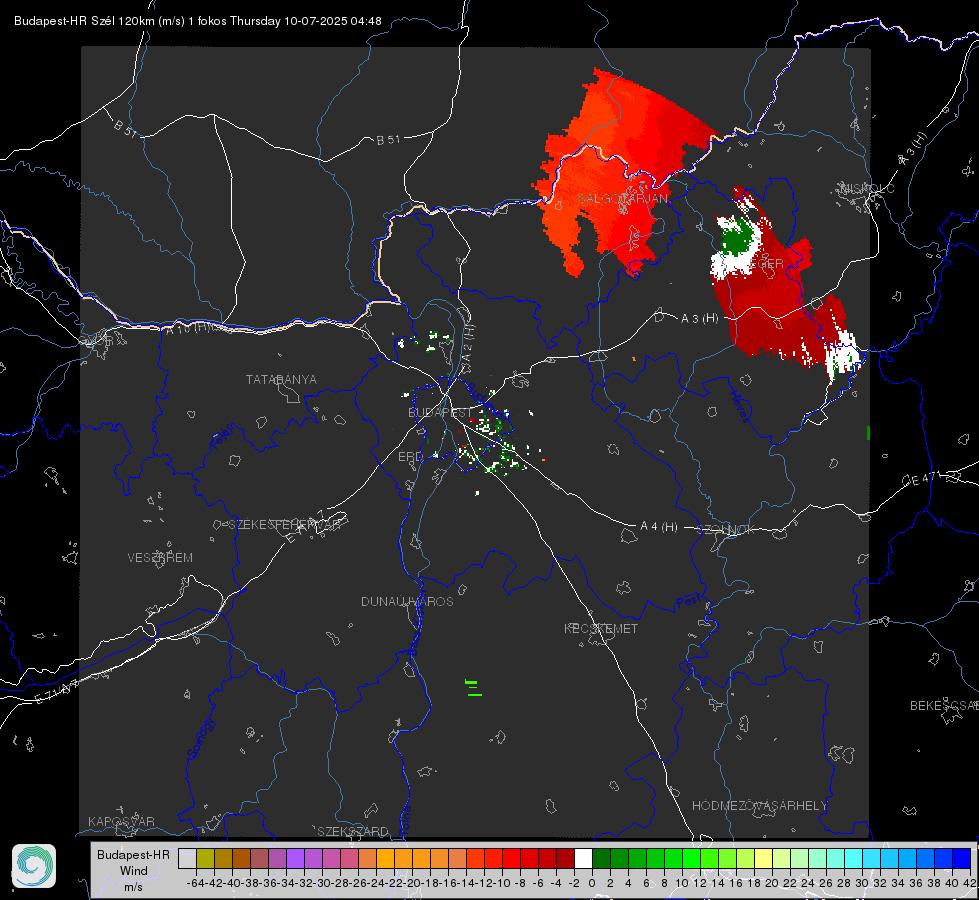The width and height of the screenshot is (979, 900).
Task: Pick the white swatch between -2 and 0
Action: (583, 858)
